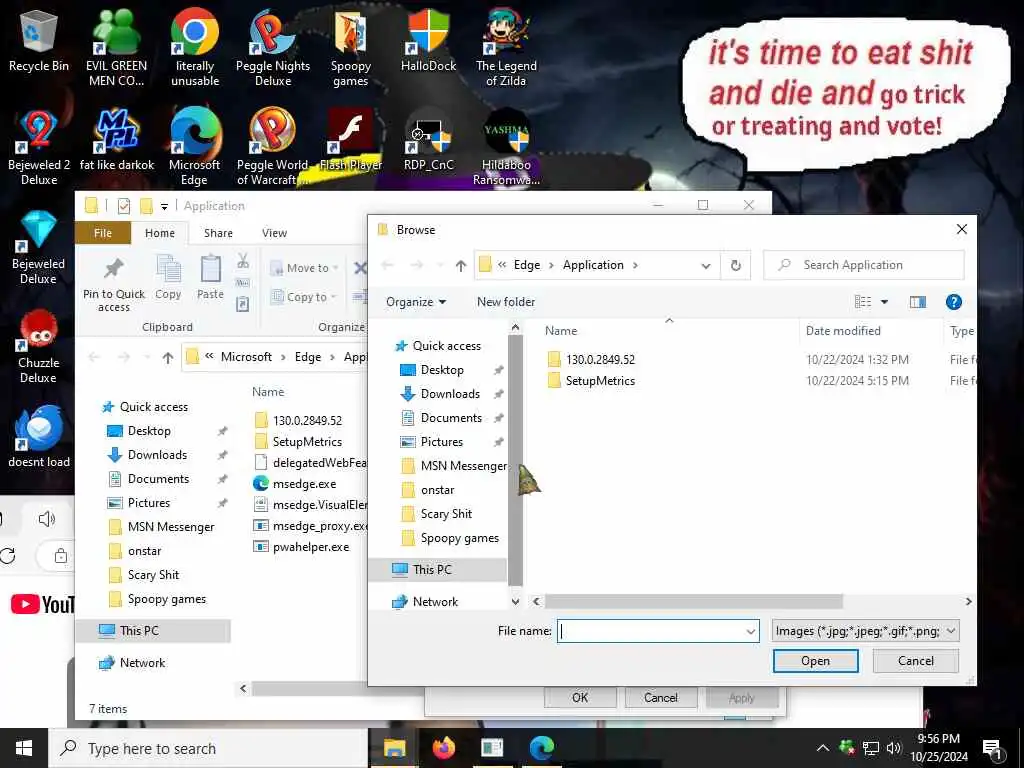Select Network in Explorer window sidebar

pyautogui.click(x=142, y=663)
